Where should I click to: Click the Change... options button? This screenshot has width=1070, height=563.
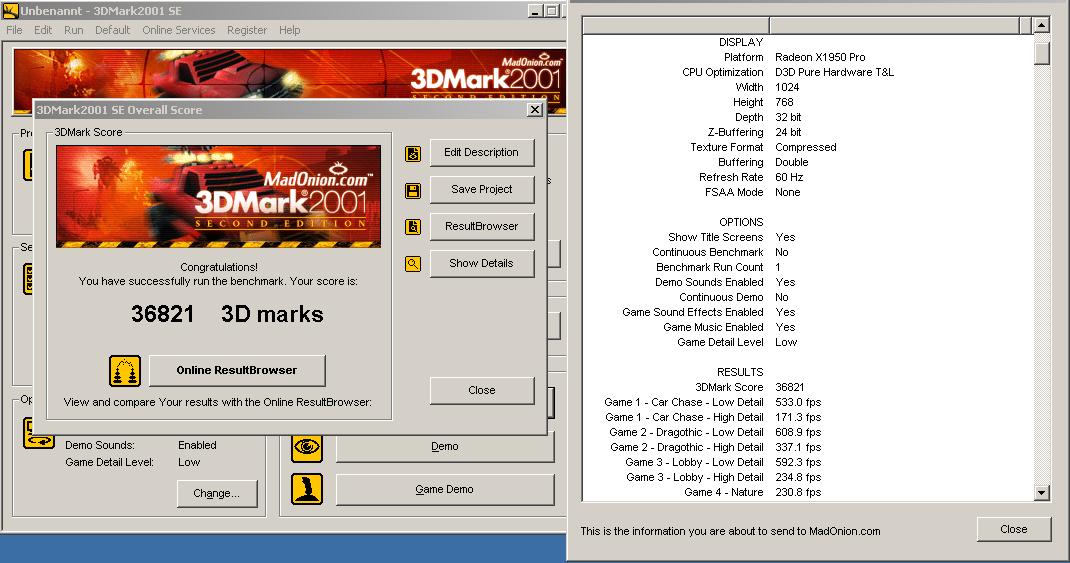tap(217, 493)
